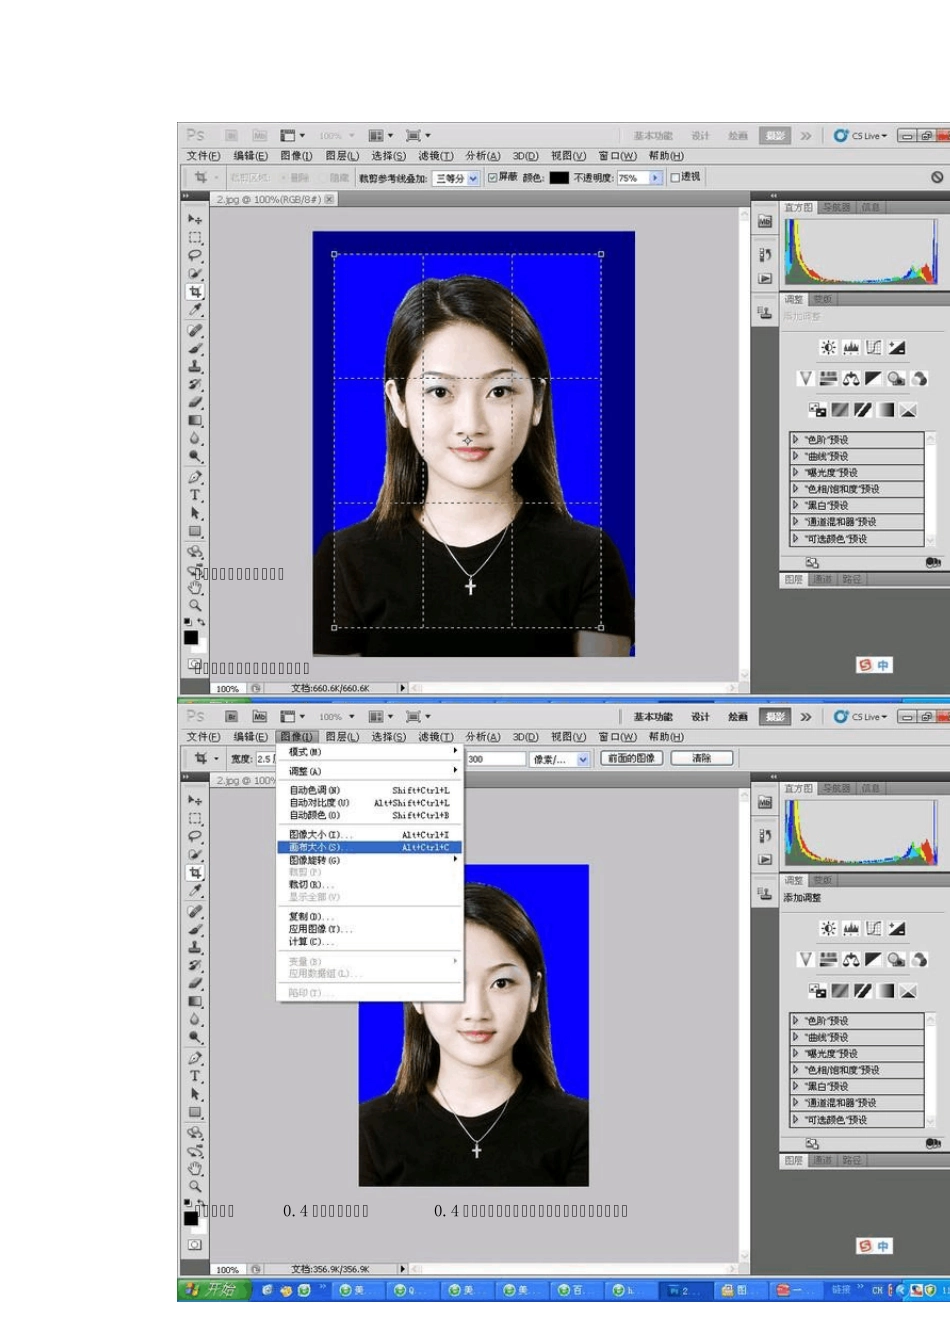950x1344 pixels.
Task: Choose 画布大小(S) from the Image menu
Action: click(x=368, y=847)
